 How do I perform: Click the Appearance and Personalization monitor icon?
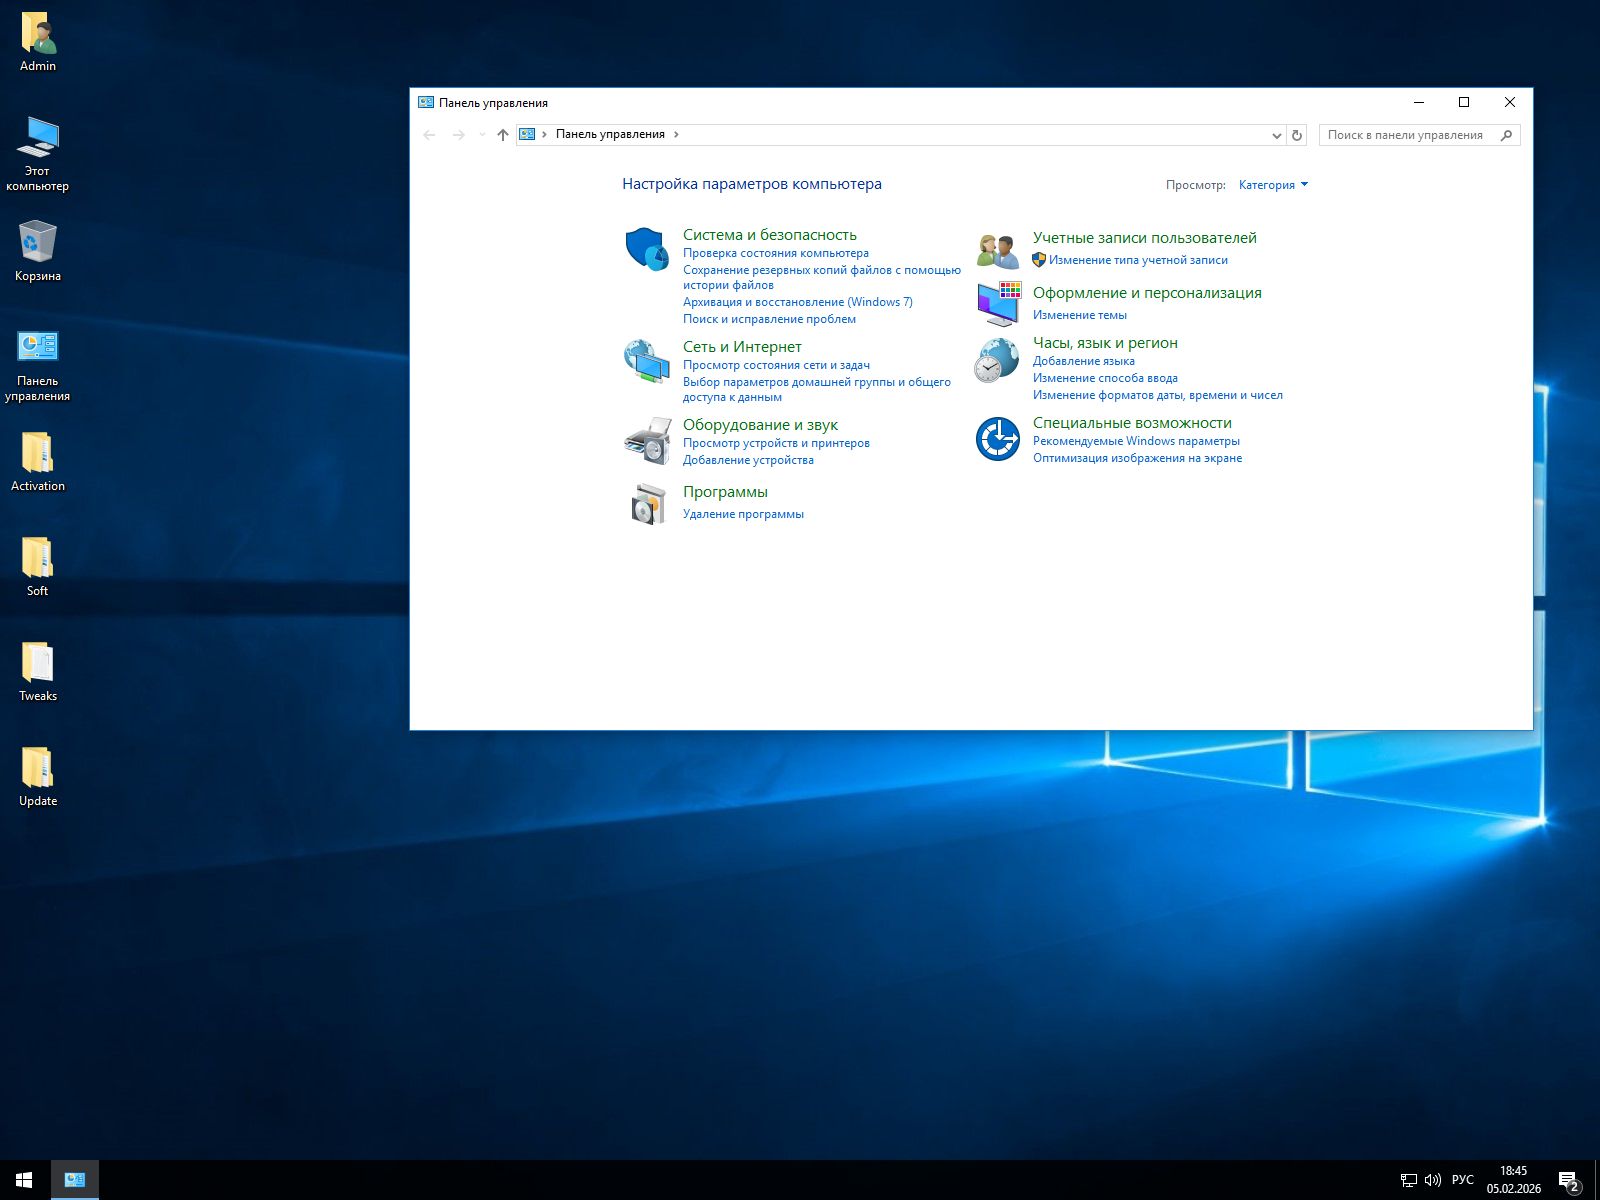click(997, 303)
